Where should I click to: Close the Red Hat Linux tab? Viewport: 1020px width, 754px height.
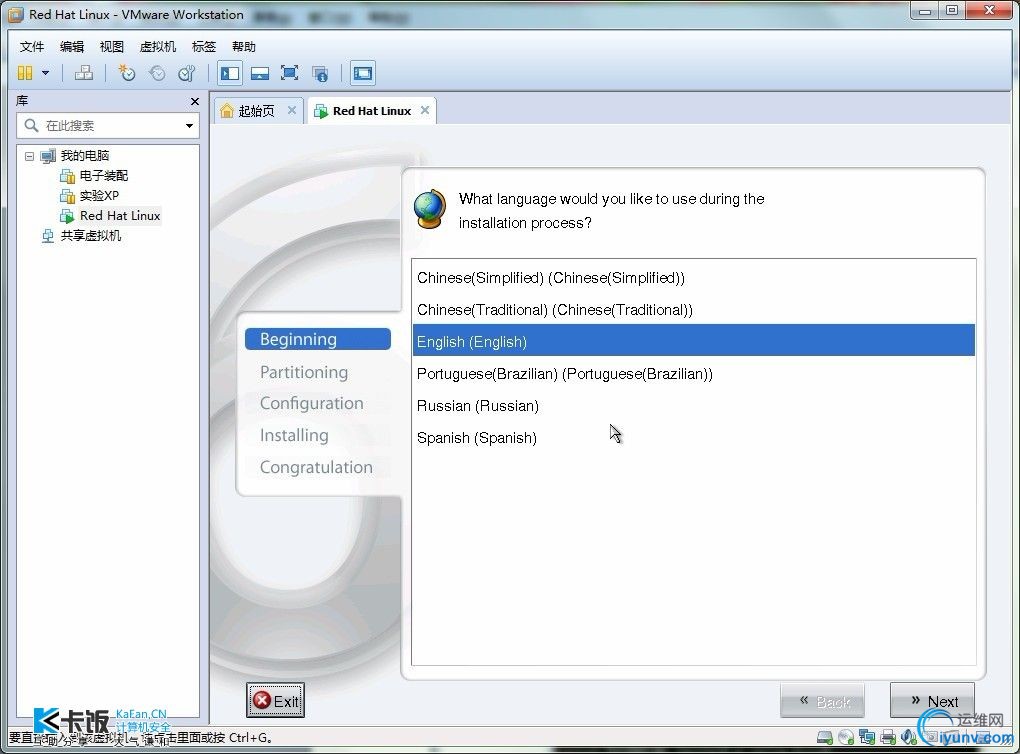(425, 110)
